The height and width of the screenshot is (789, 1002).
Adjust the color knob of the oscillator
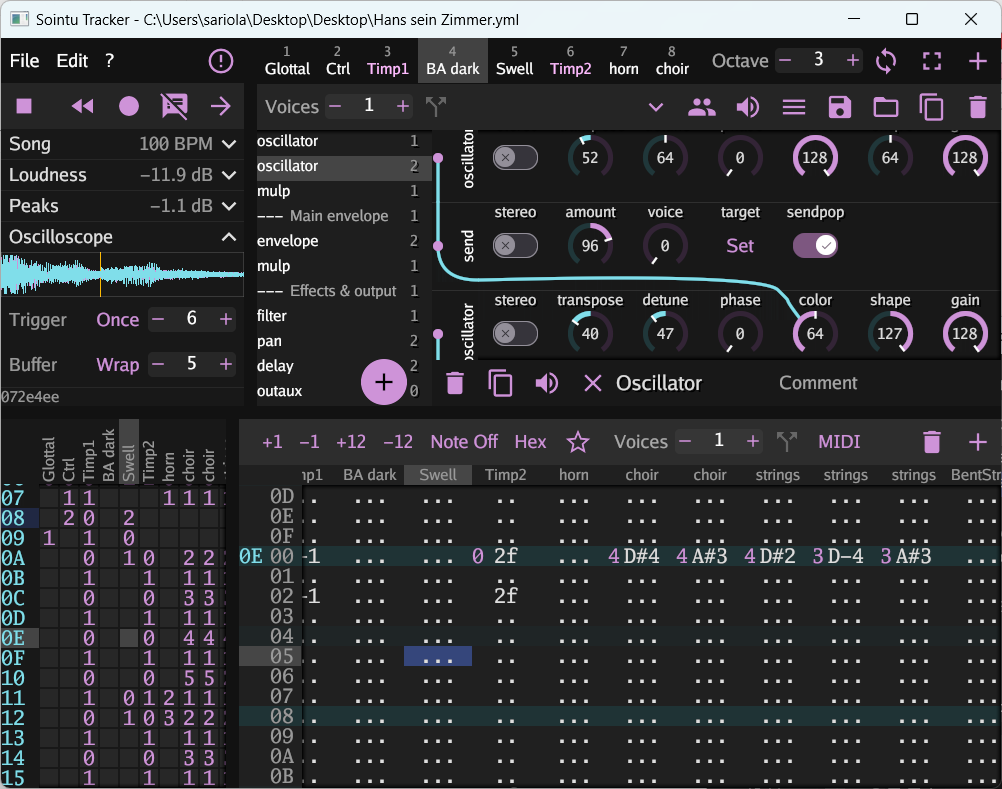click(x=815, y=330)
